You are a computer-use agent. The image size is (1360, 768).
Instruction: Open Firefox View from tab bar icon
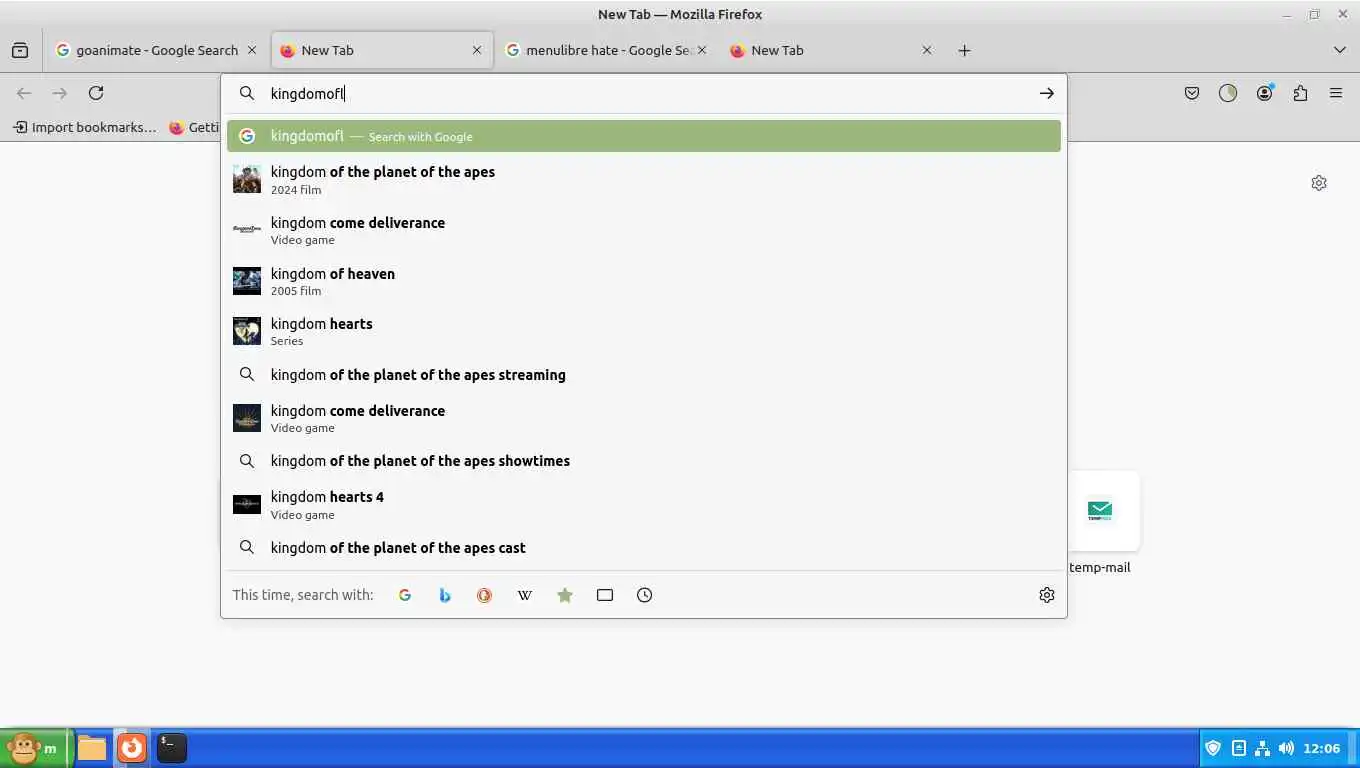20,50
